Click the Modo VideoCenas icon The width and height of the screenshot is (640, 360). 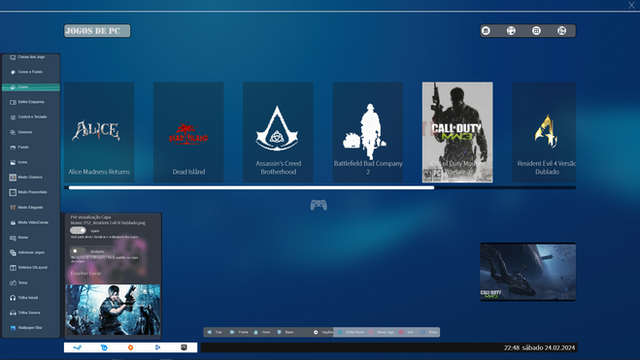pyautogui.click(x=13, y=222)
